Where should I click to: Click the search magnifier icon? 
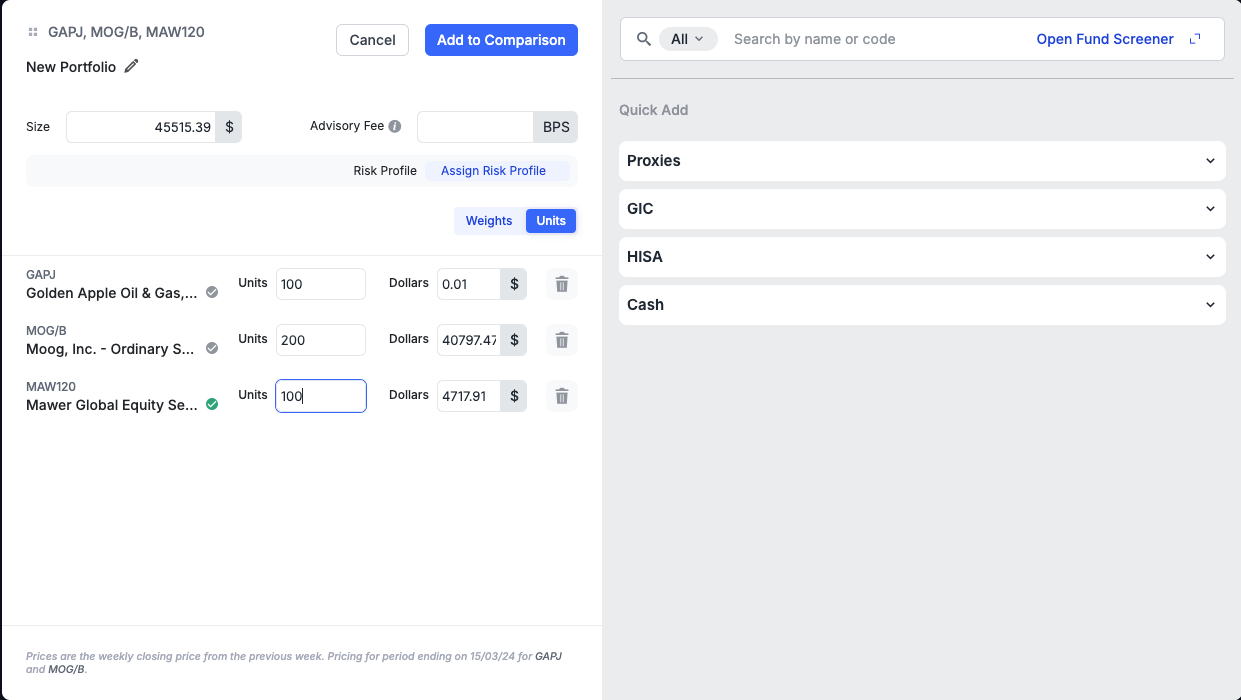[644, 39]
